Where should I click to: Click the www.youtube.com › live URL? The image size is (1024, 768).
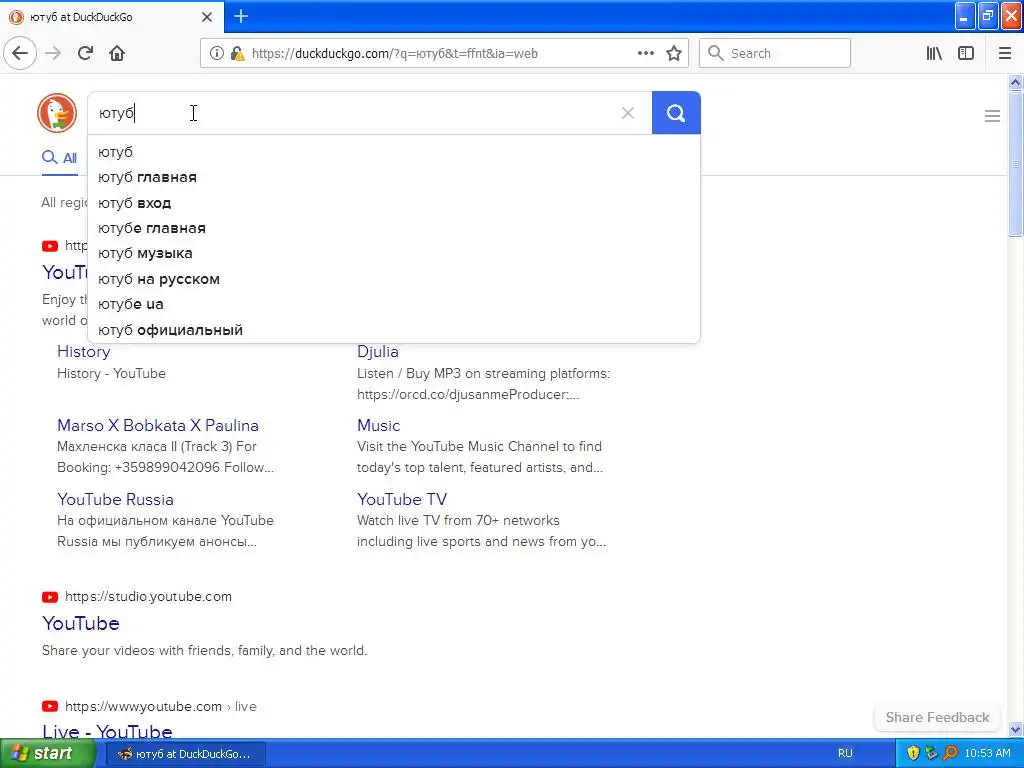[161, 706]
